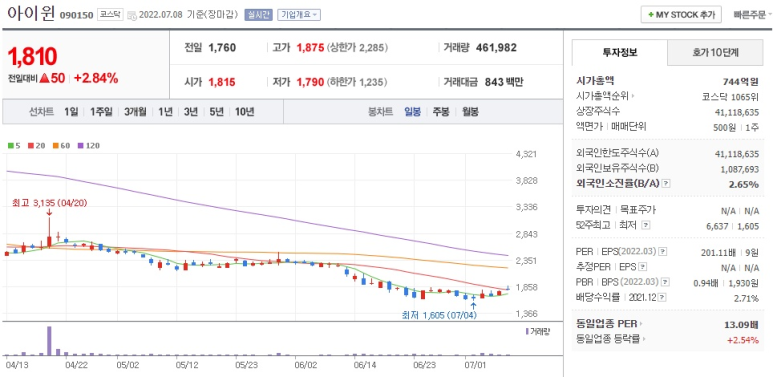Click the 액면가 label
This screenshot has height=377, width=773.
point(590,127)
